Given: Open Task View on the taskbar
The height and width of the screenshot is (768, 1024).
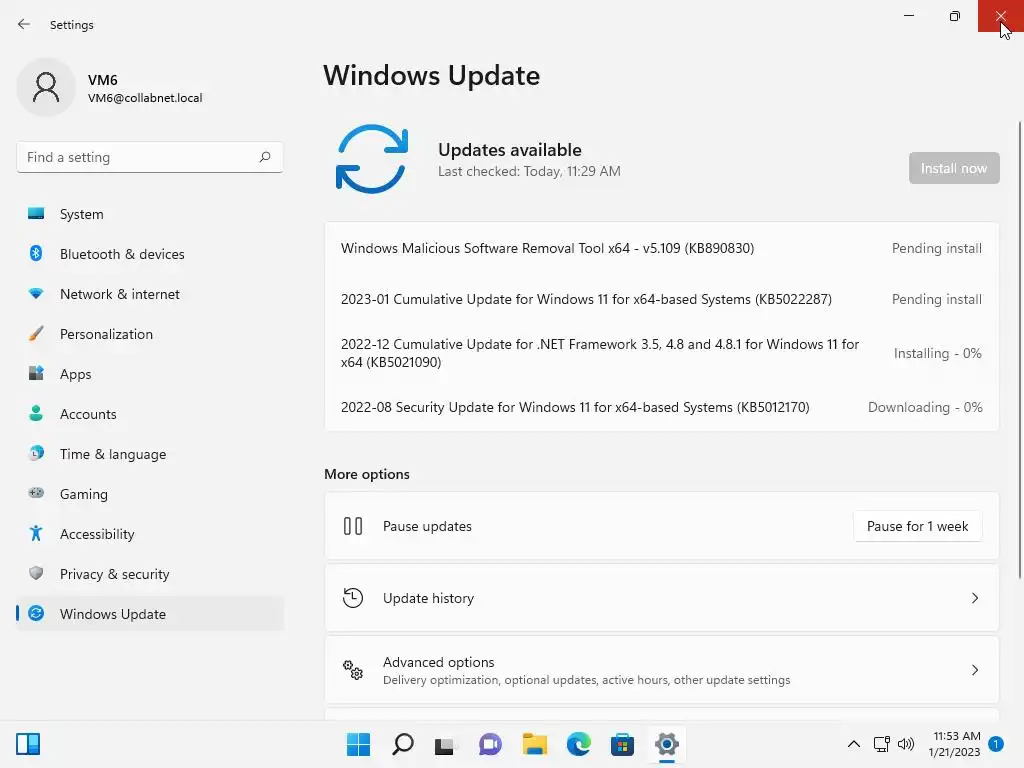Looking at the screenshot, I should pyautogui.click(x=445, y=744).
